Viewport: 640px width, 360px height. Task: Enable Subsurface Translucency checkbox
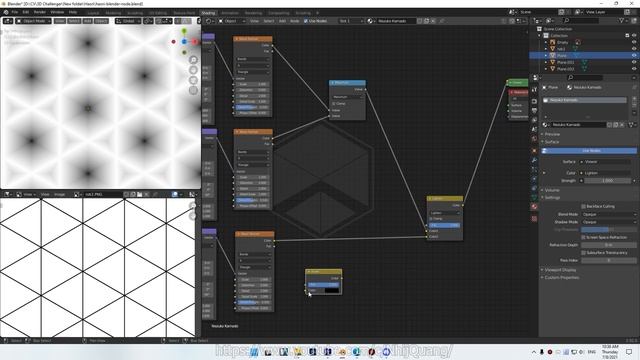click(583, 253)
